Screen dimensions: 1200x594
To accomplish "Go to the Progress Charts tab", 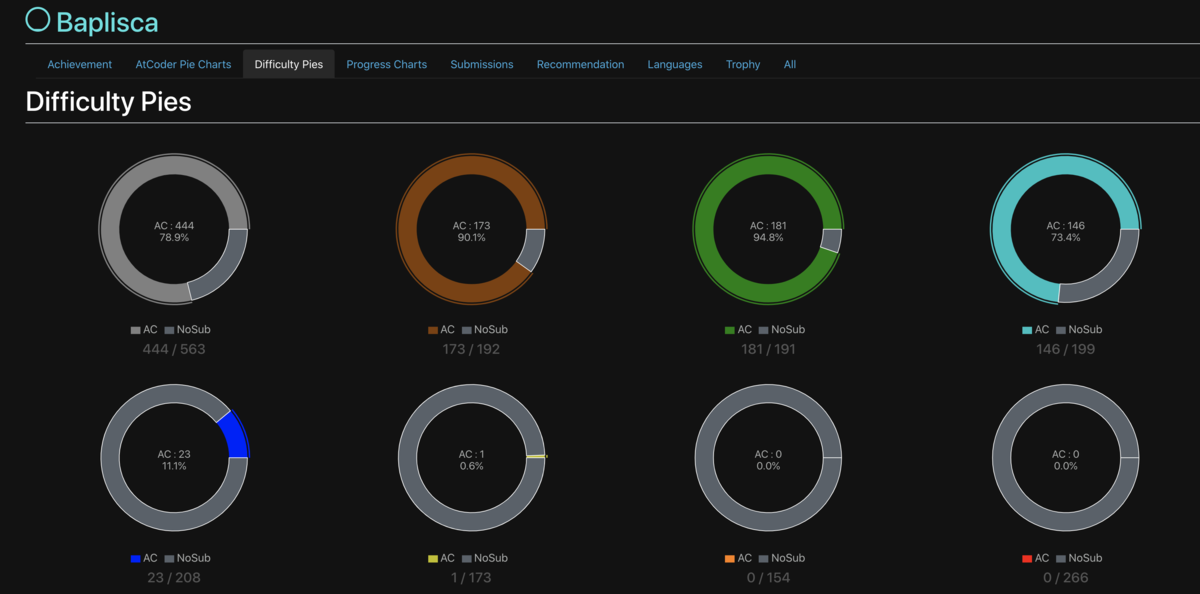I will (387, 64).
